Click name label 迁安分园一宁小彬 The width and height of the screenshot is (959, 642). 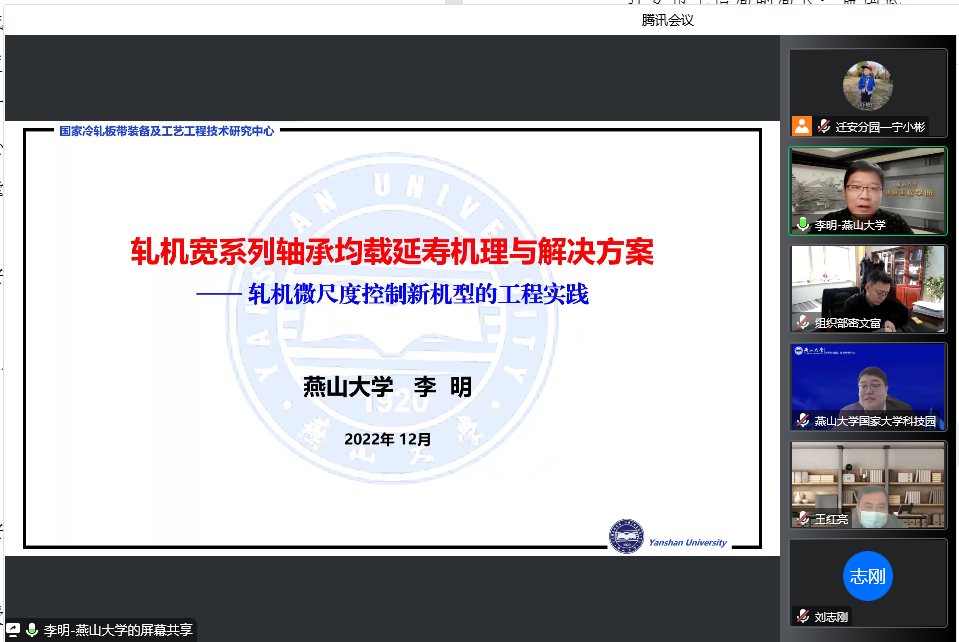[880, 127]
